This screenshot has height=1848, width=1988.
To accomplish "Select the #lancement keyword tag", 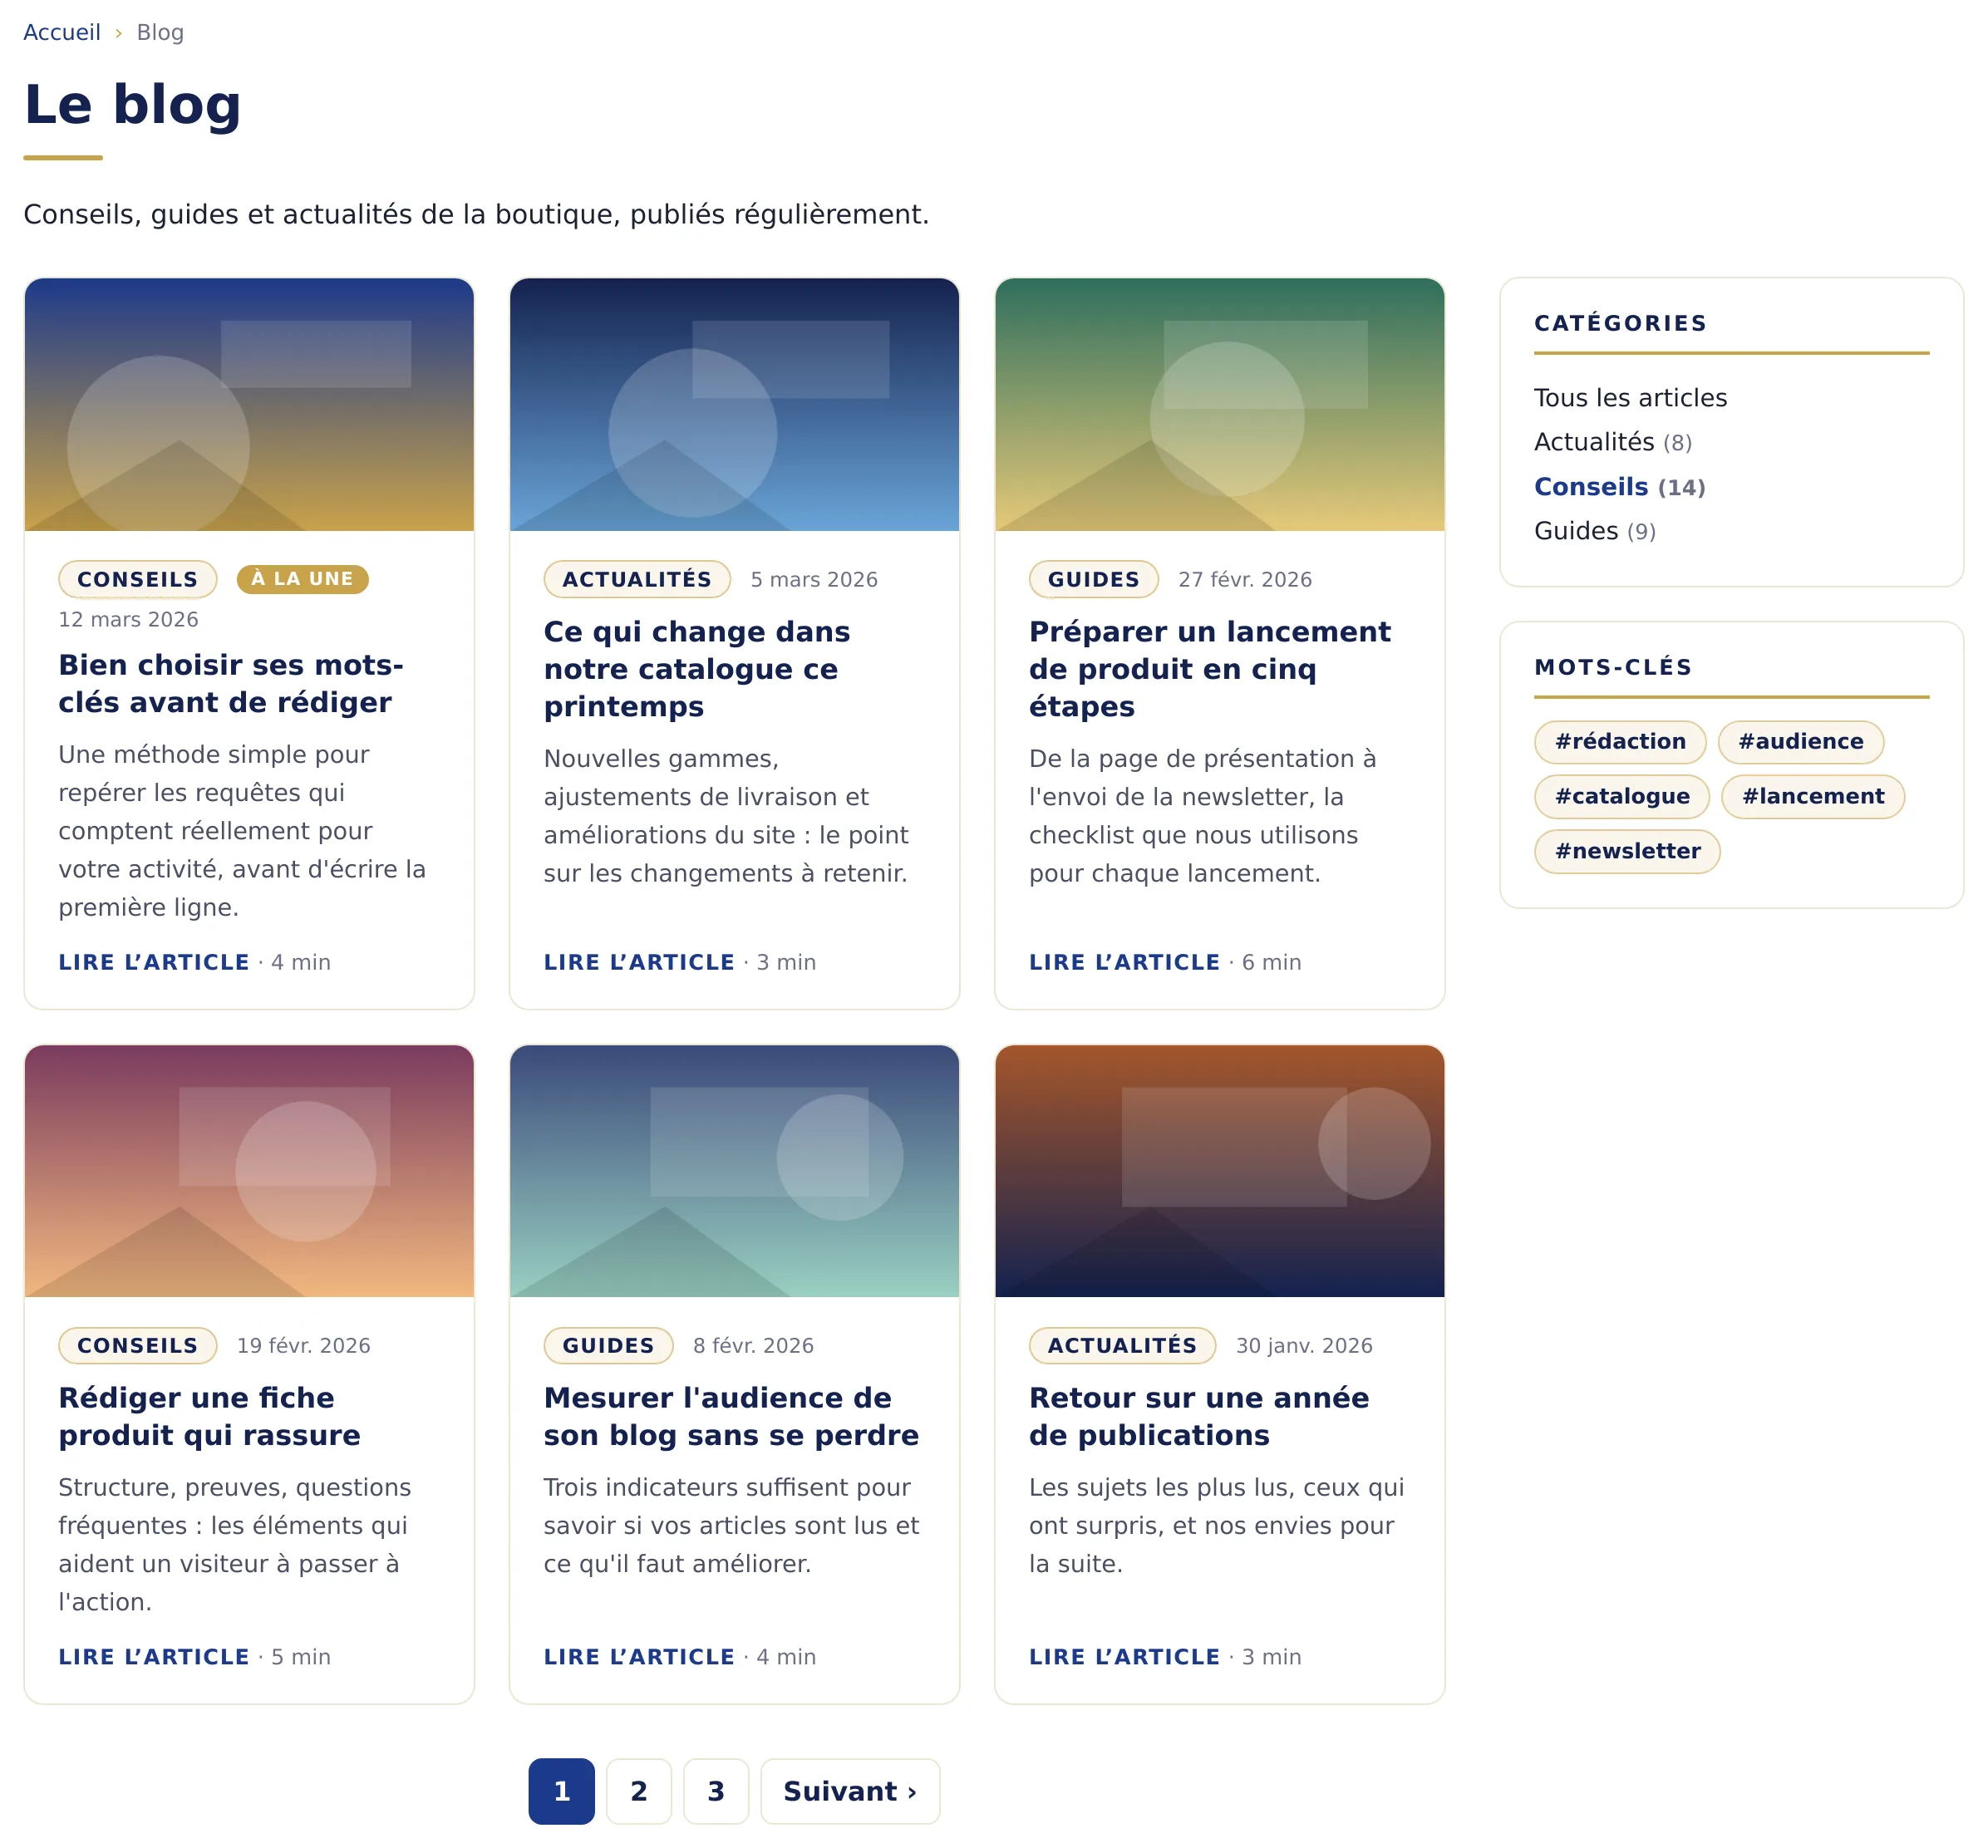I will tap(1813, 797).
